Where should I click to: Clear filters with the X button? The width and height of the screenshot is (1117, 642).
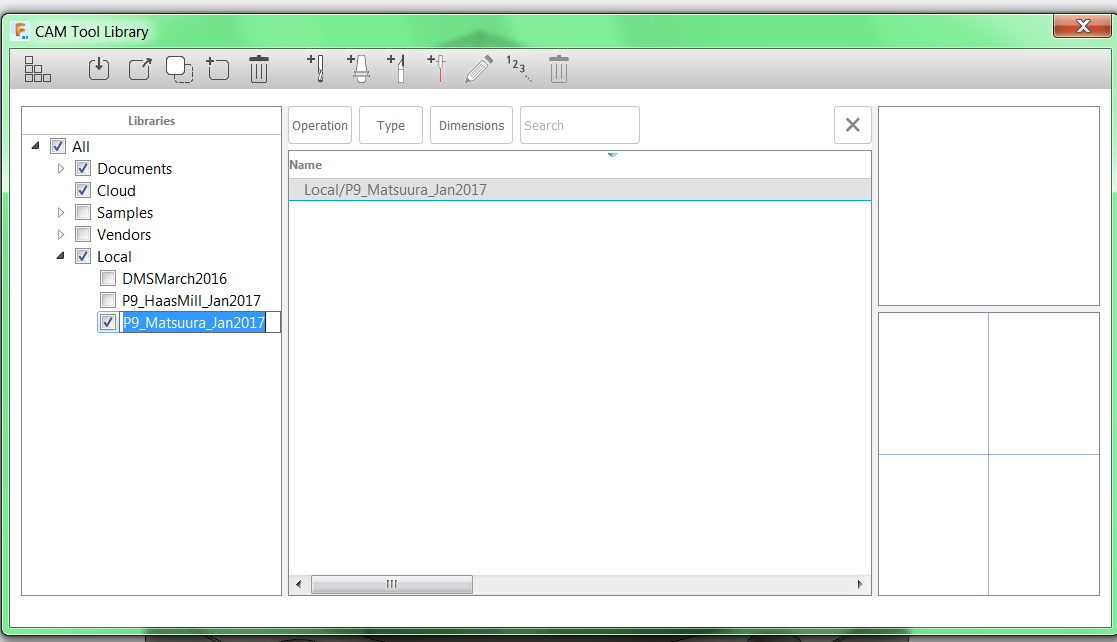click(853, 125)
